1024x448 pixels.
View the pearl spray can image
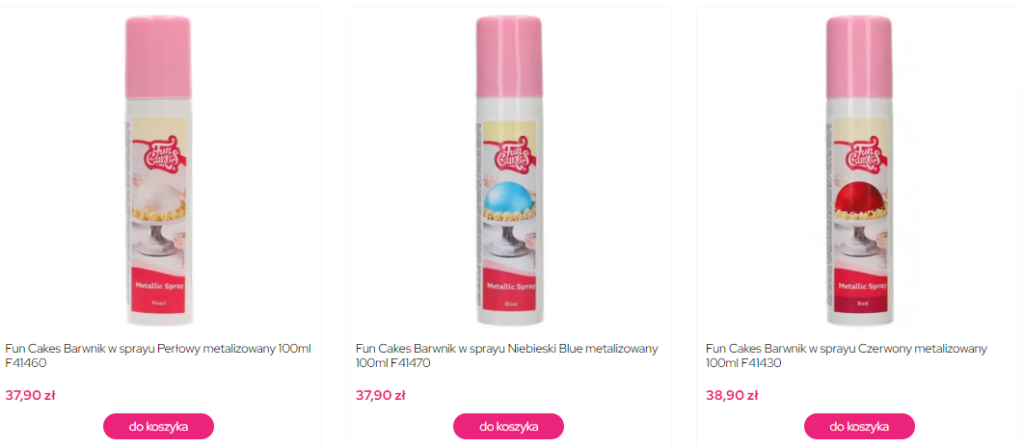tap(159, 170)
